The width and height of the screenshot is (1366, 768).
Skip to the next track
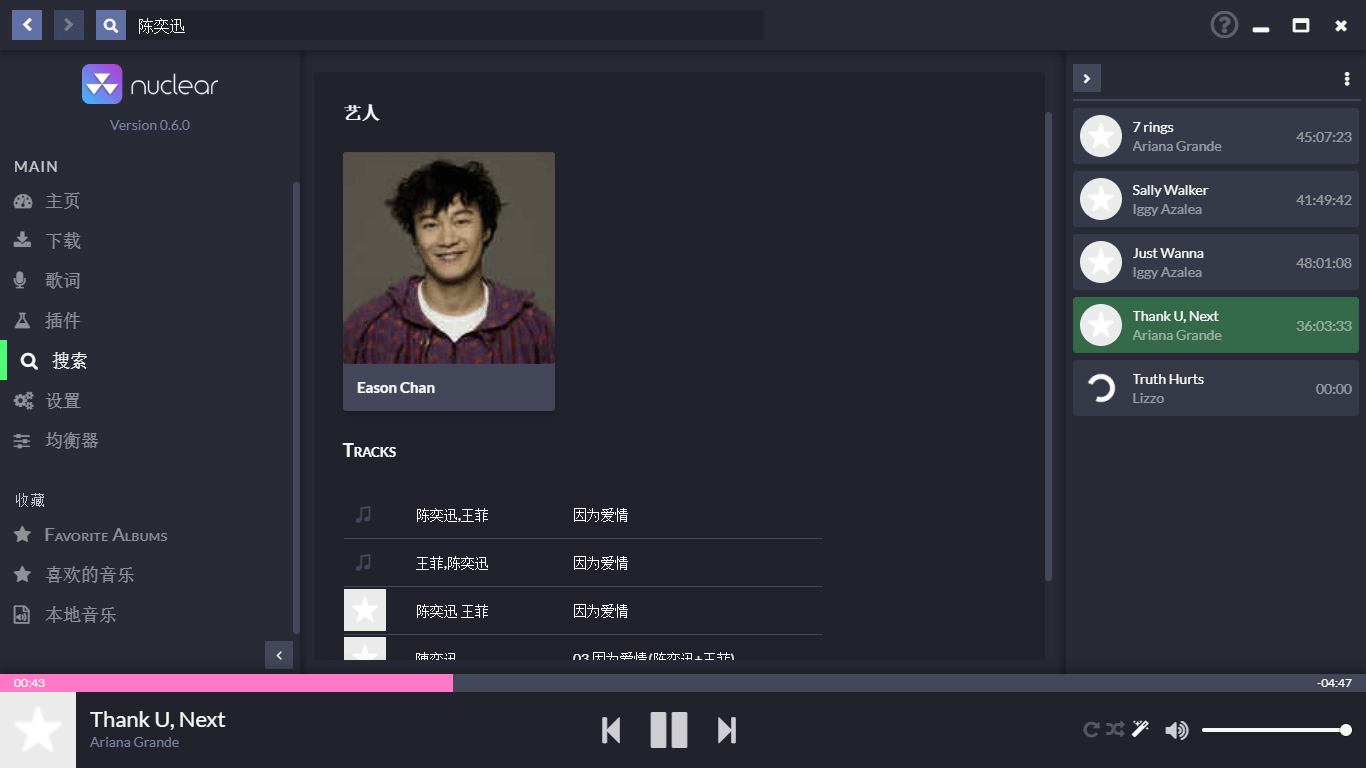coord(727,730)
